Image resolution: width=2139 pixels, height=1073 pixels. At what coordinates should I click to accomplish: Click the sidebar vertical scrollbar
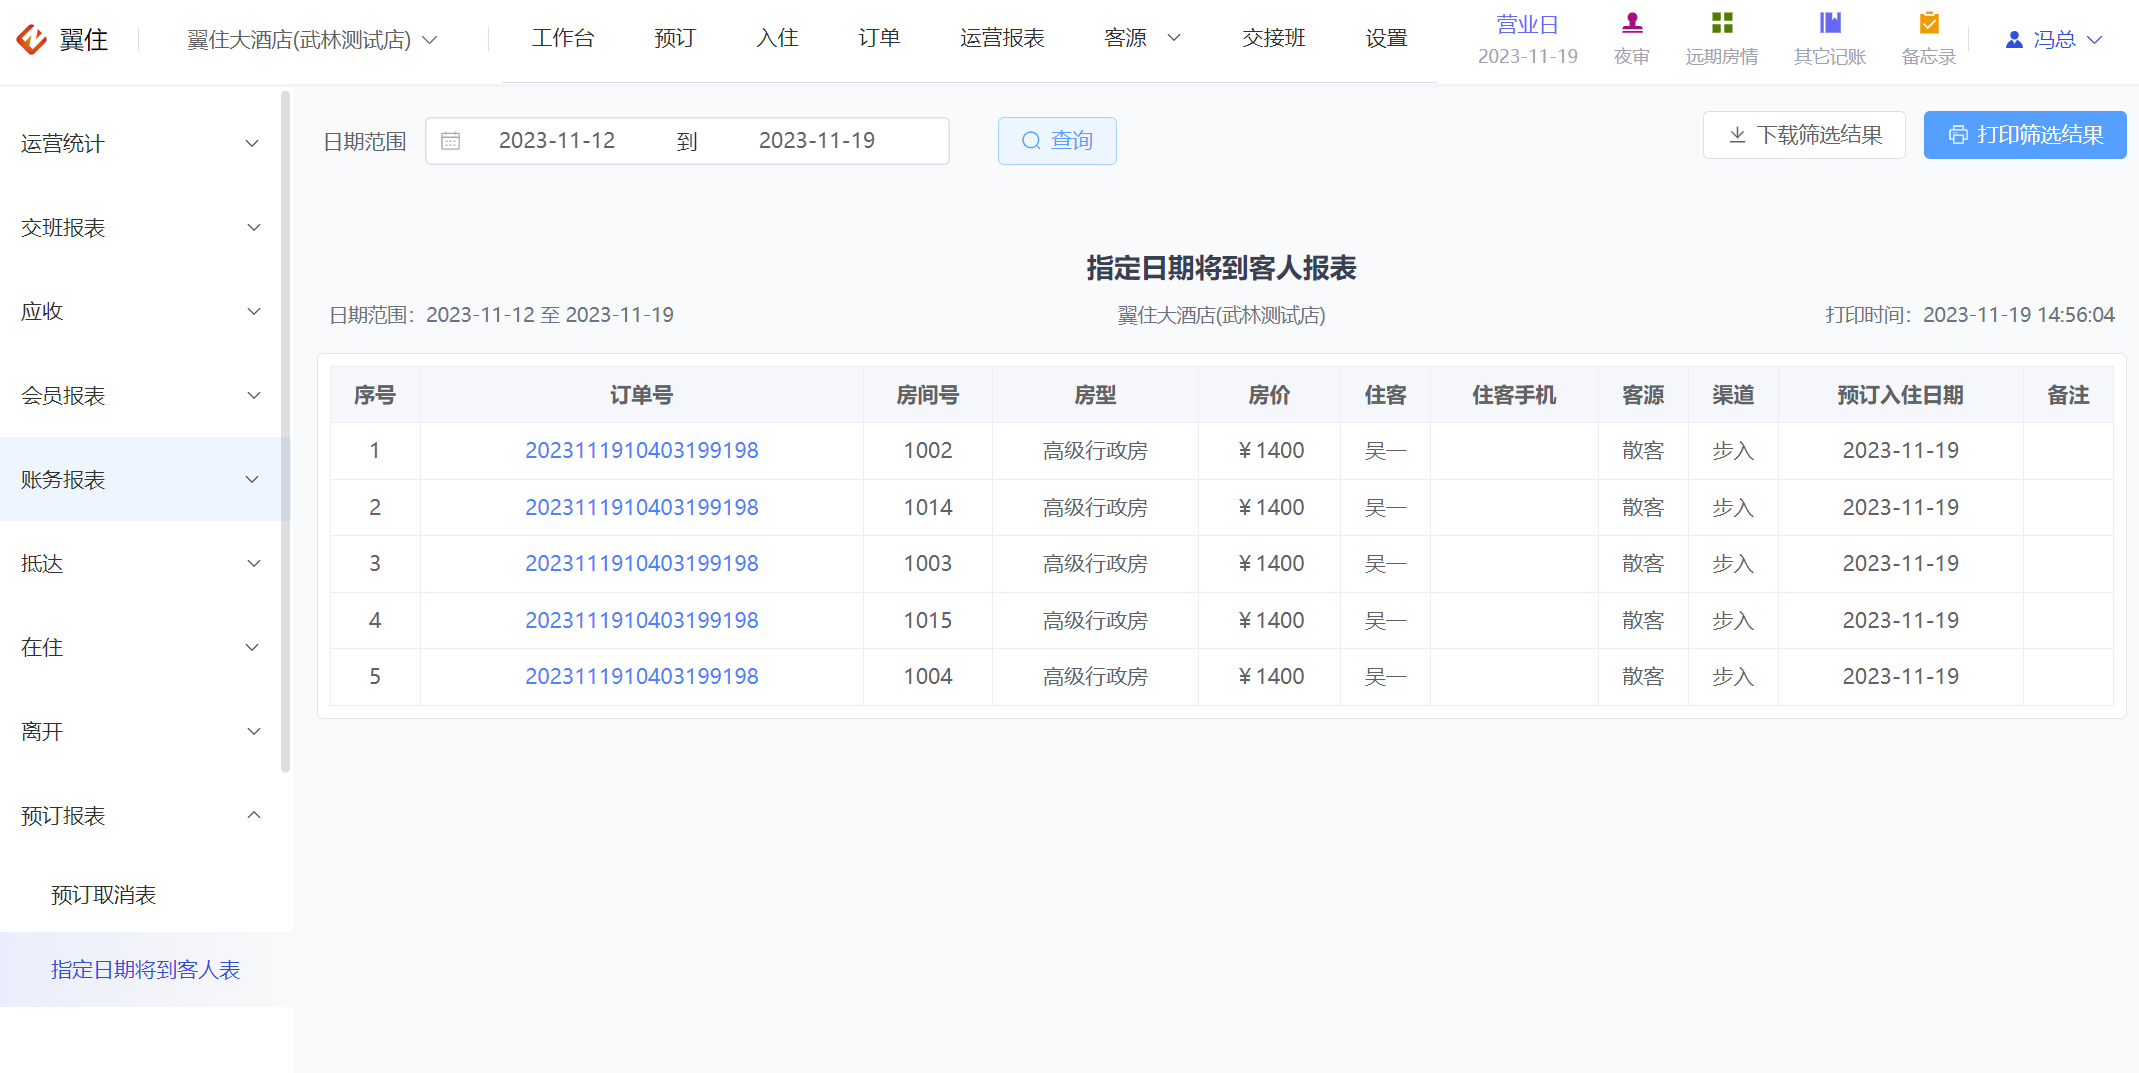point(286,432)
